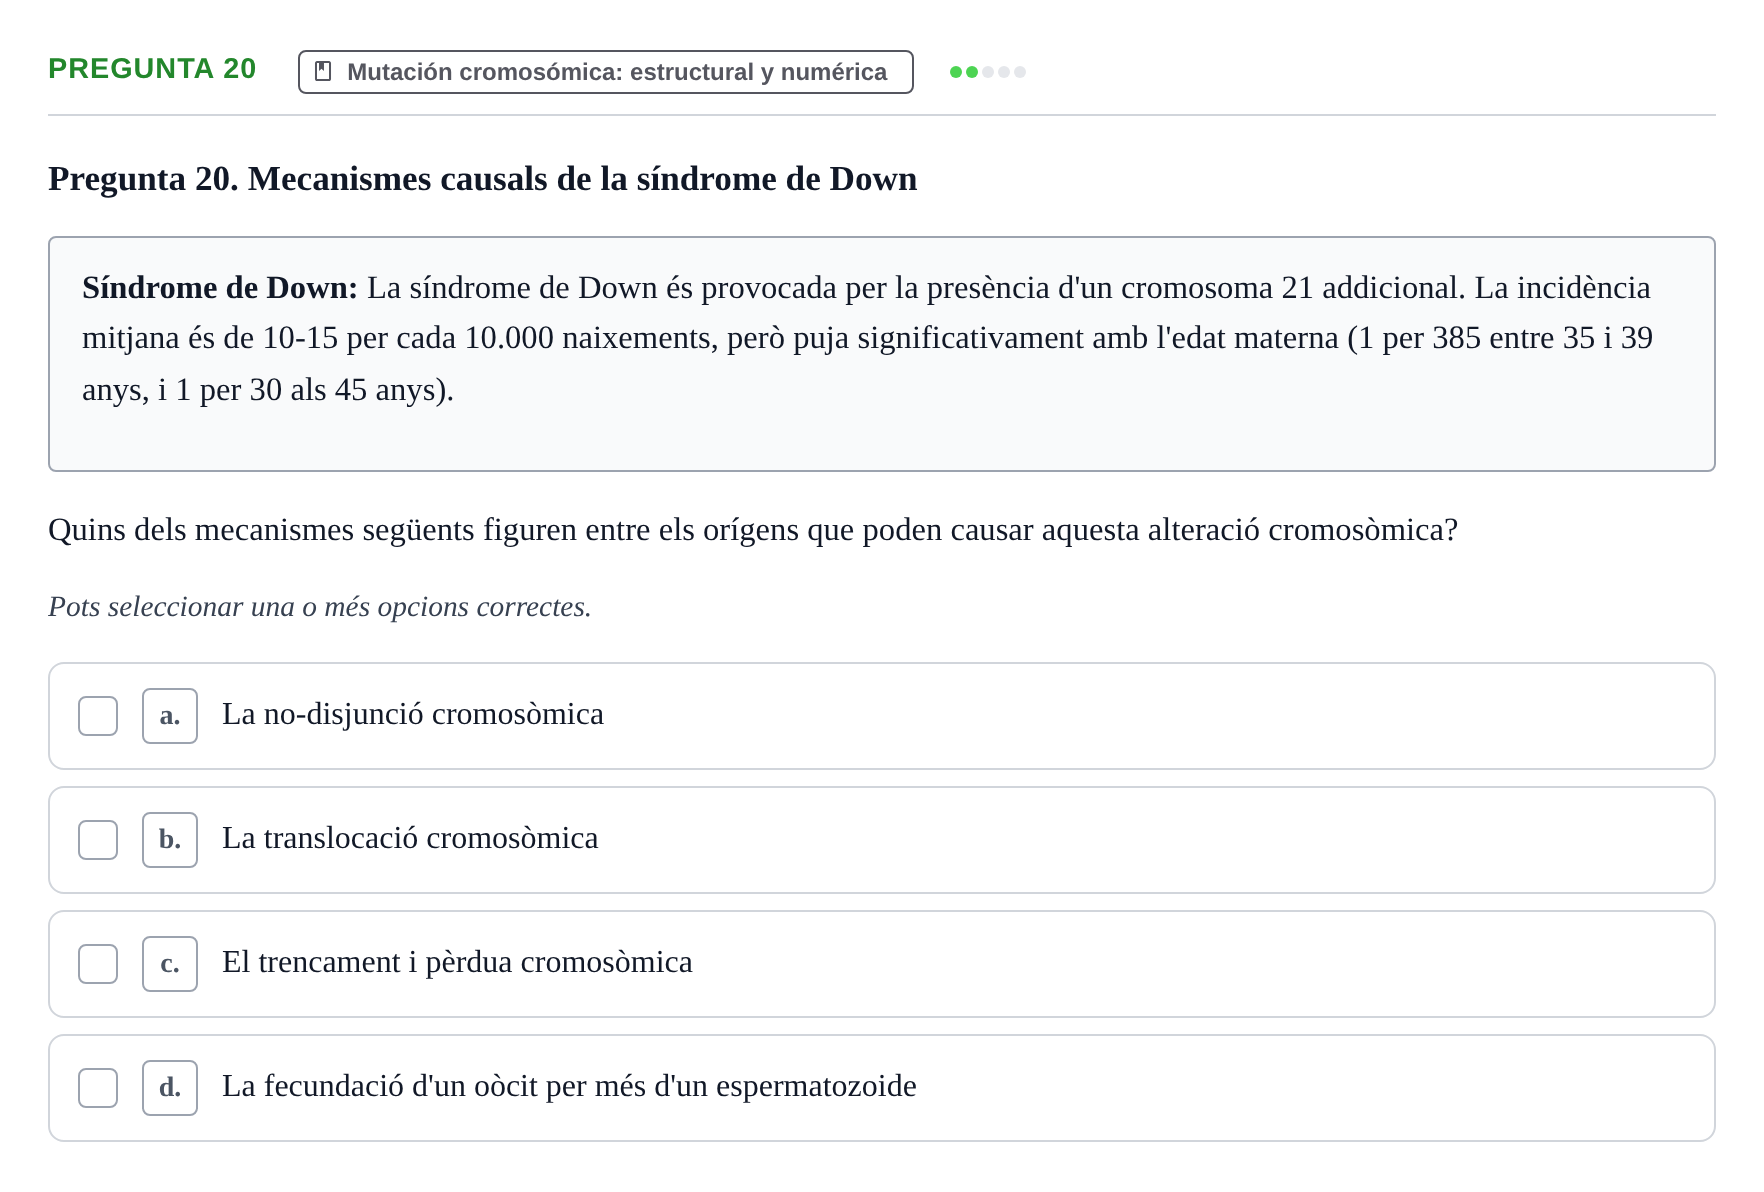Click the heading 'Mecanismes causals de la síndrome de Down'
1764x1192 pixels.
(582, 179)
